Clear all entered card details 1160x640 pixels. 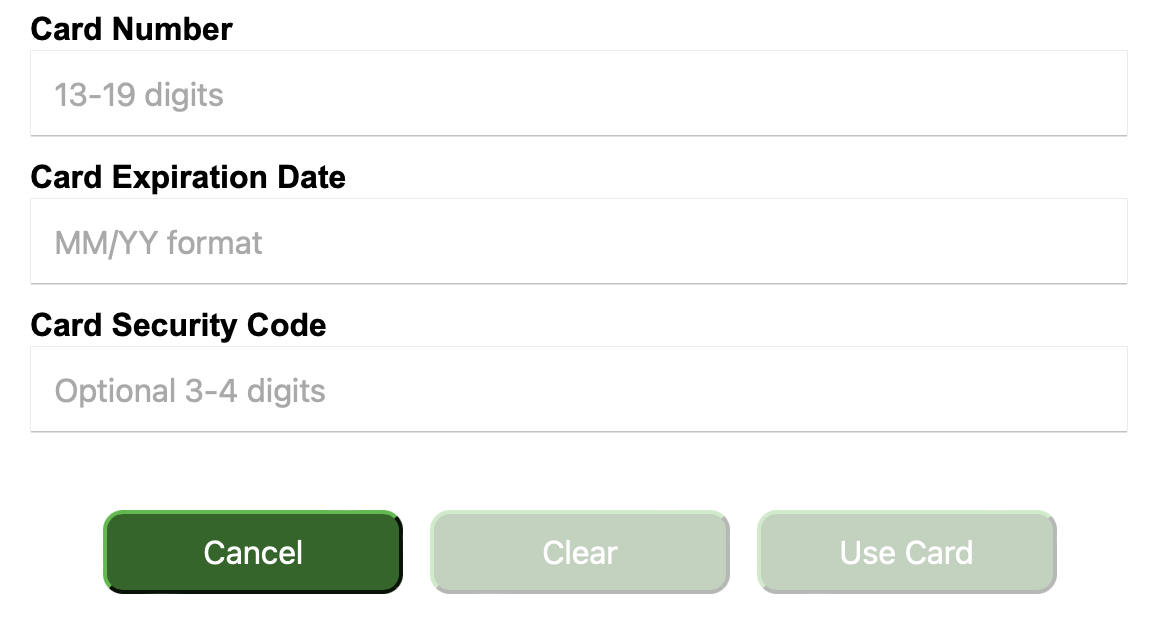580,552
